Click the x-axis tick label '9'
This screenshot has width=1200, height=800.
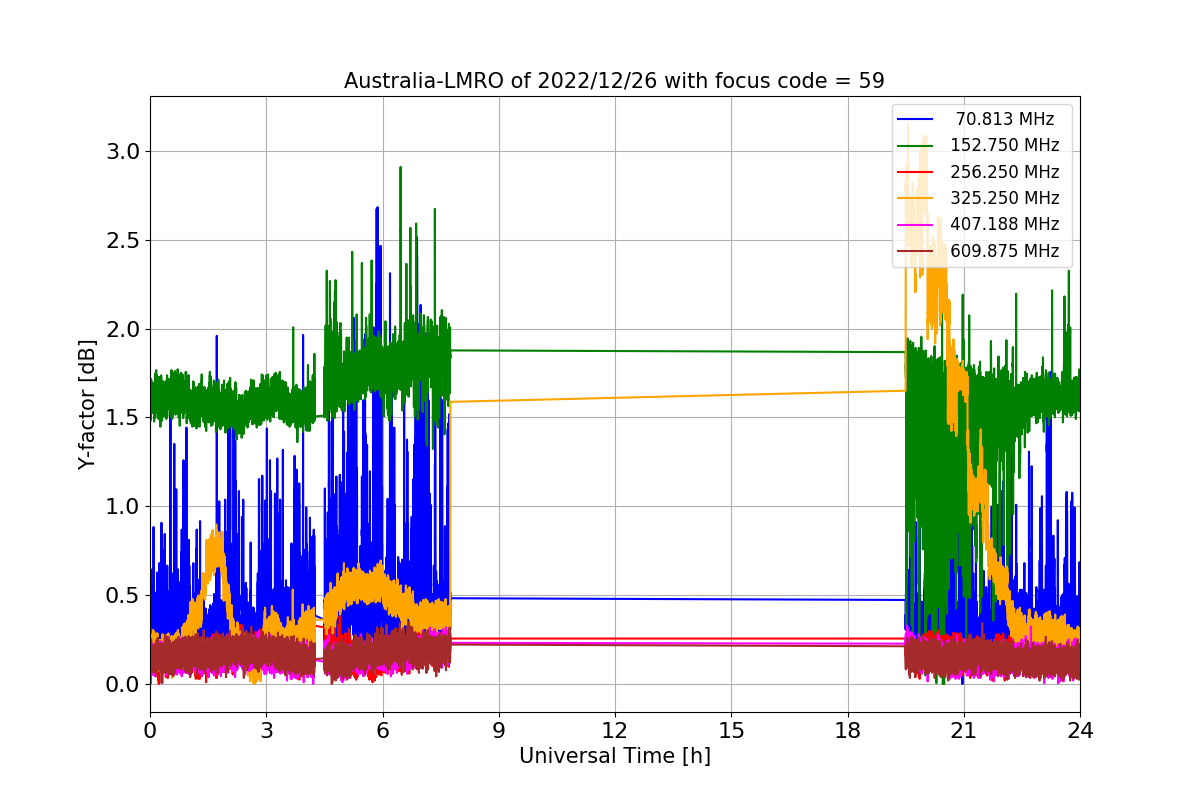click(498, 730)
